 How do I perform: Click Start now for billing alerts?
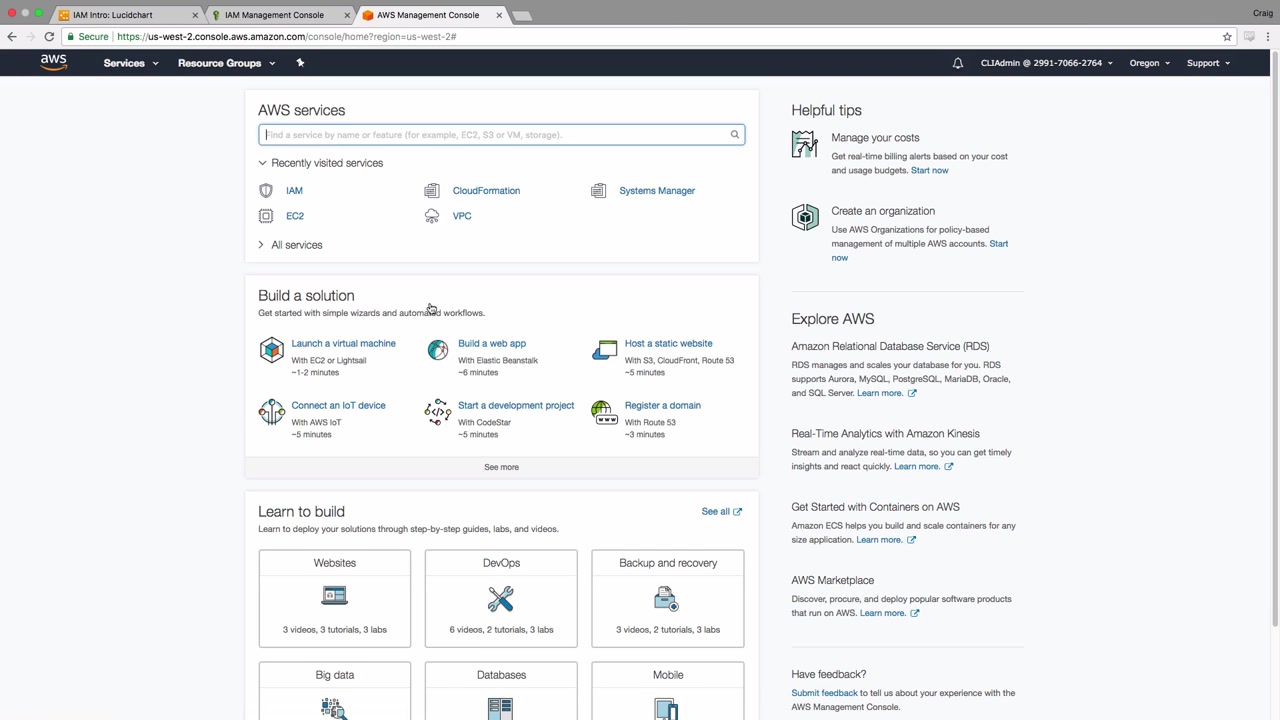(930, 170)
